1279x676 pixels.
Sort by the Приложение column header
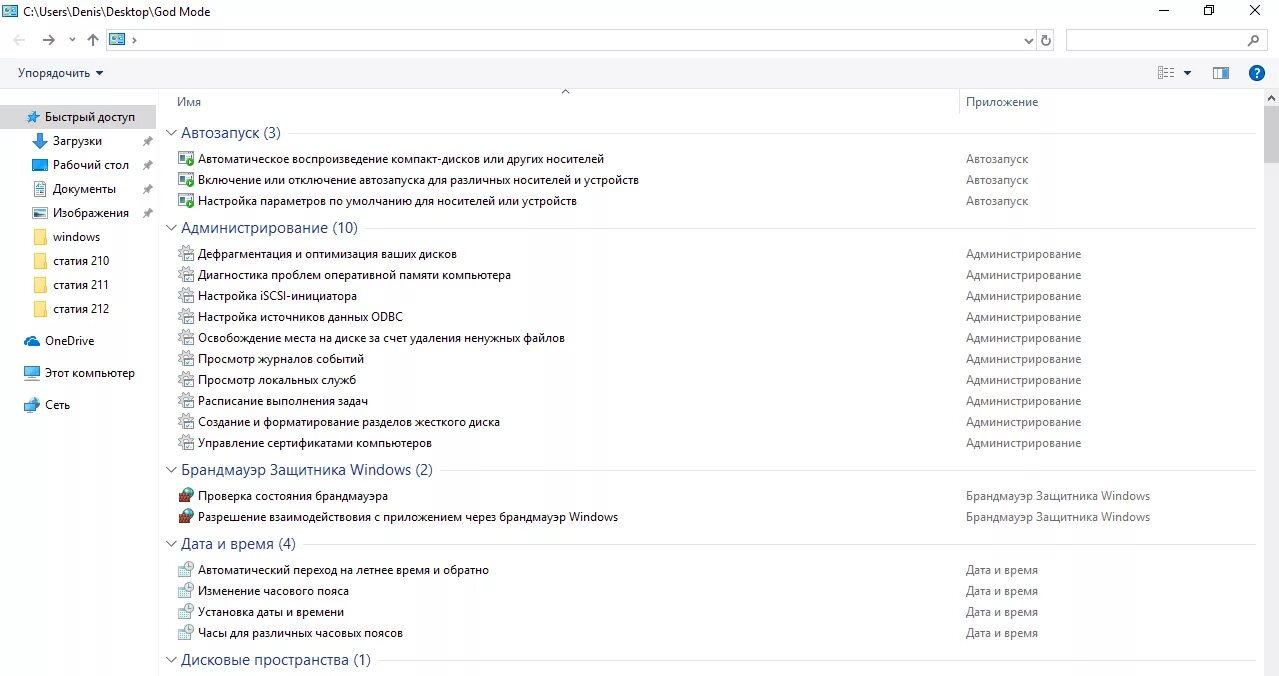click(x=1002, y=102)
